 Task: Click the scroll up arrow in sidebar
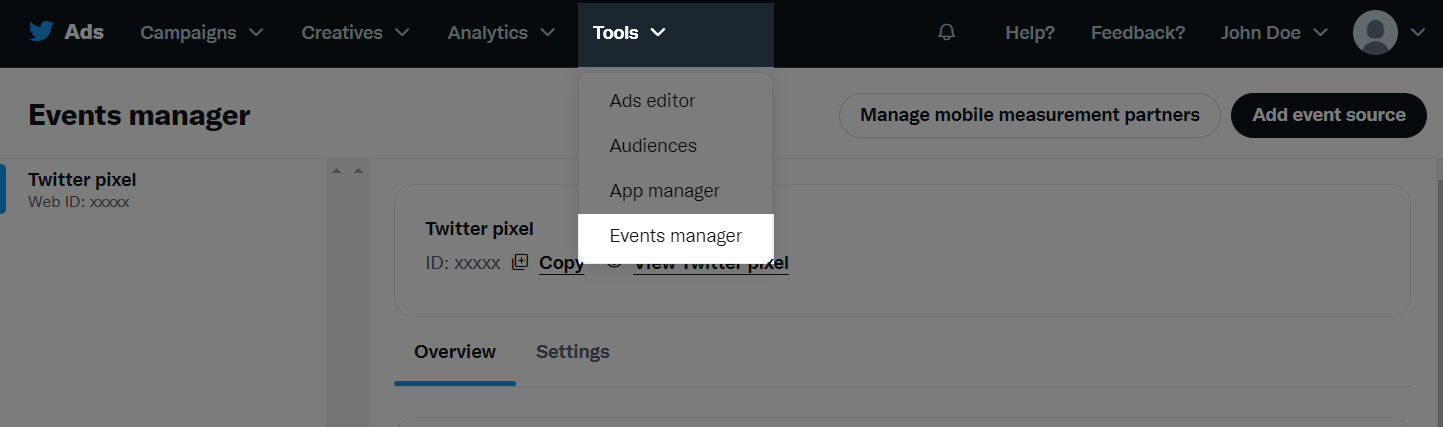337,171
